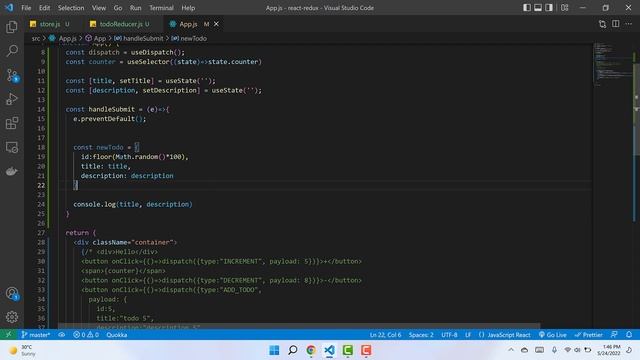Open the File menu
Viewport: 640px width, 360px height.
(x=26, y=8)
